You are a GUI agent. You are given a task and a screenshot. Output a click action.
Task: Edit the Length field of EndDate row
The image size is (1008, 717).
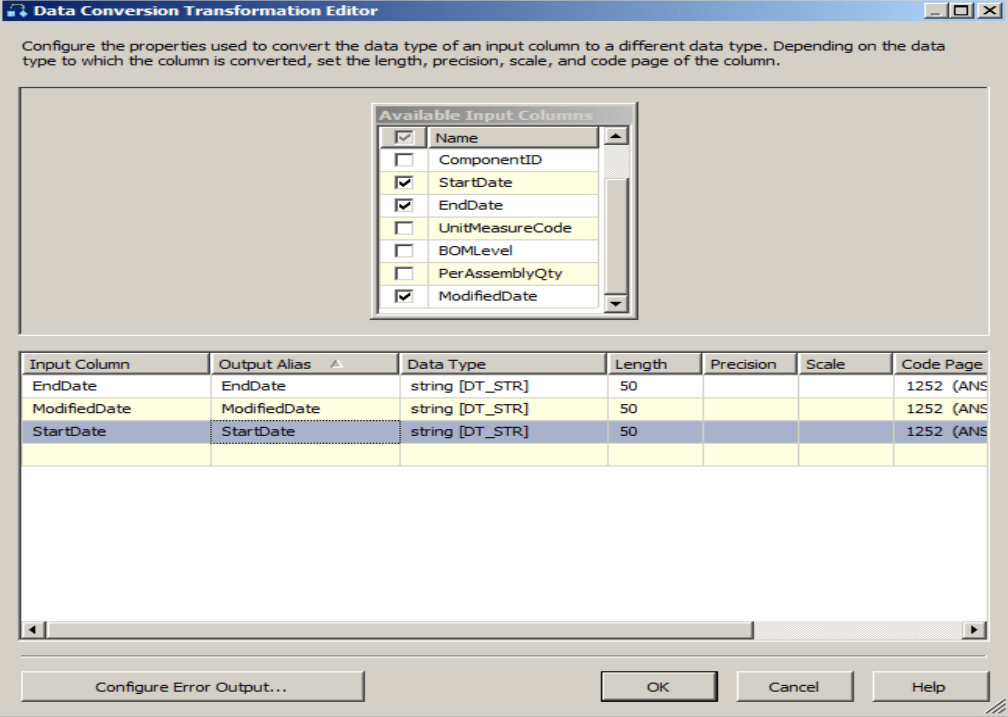coord(654,386)
